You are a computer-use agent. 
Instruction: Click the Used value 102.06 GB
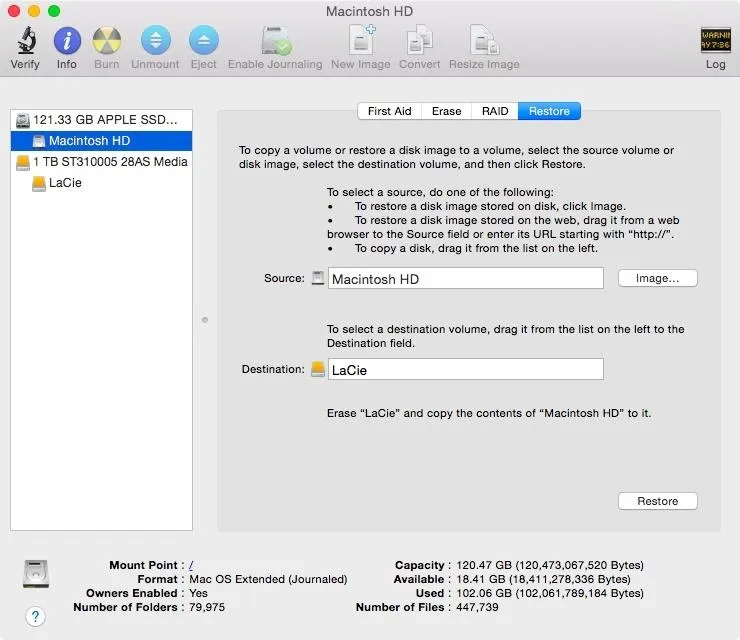click(550, 593)
